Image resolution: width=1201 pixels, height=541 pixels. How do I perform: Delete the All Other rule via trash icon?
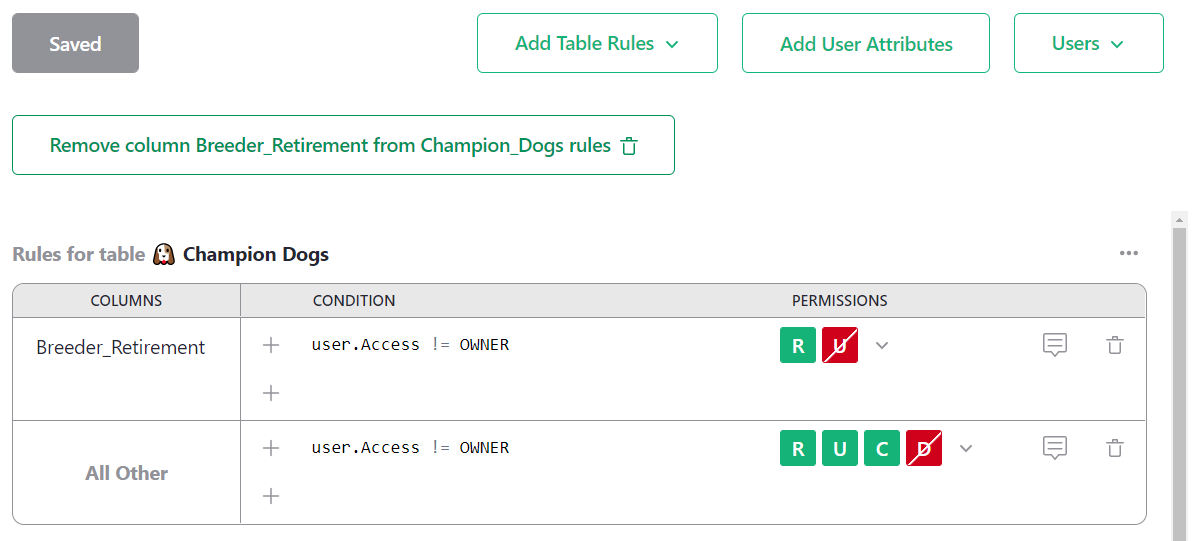coord(1115,448)
